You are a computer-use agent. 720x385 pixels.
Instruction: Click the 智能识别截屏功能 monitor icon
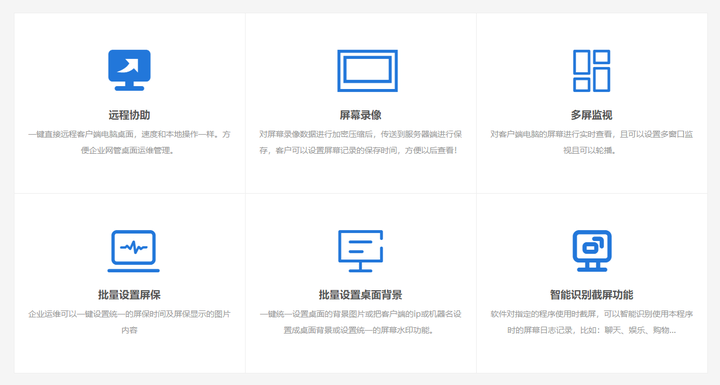(592, 251)
